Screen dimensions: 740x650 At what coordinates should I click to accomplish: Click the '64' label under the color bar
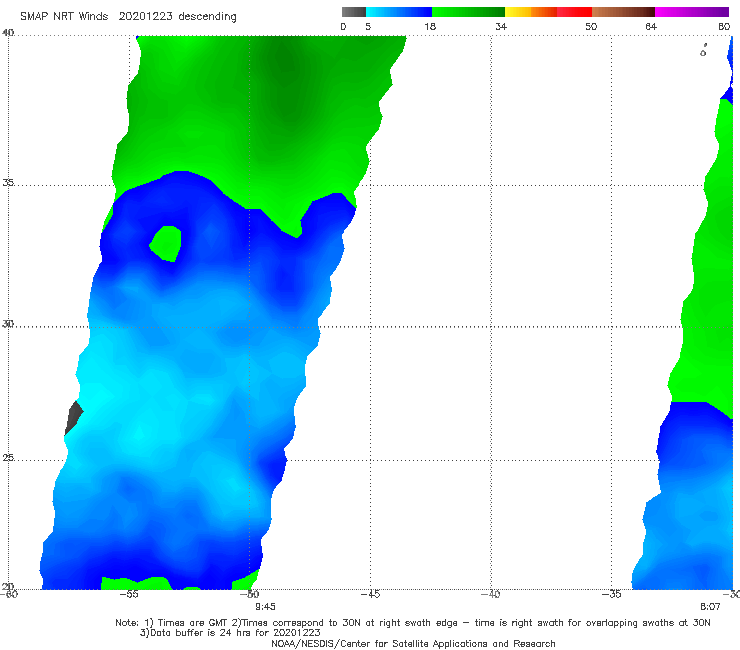(x=651, y=26)
